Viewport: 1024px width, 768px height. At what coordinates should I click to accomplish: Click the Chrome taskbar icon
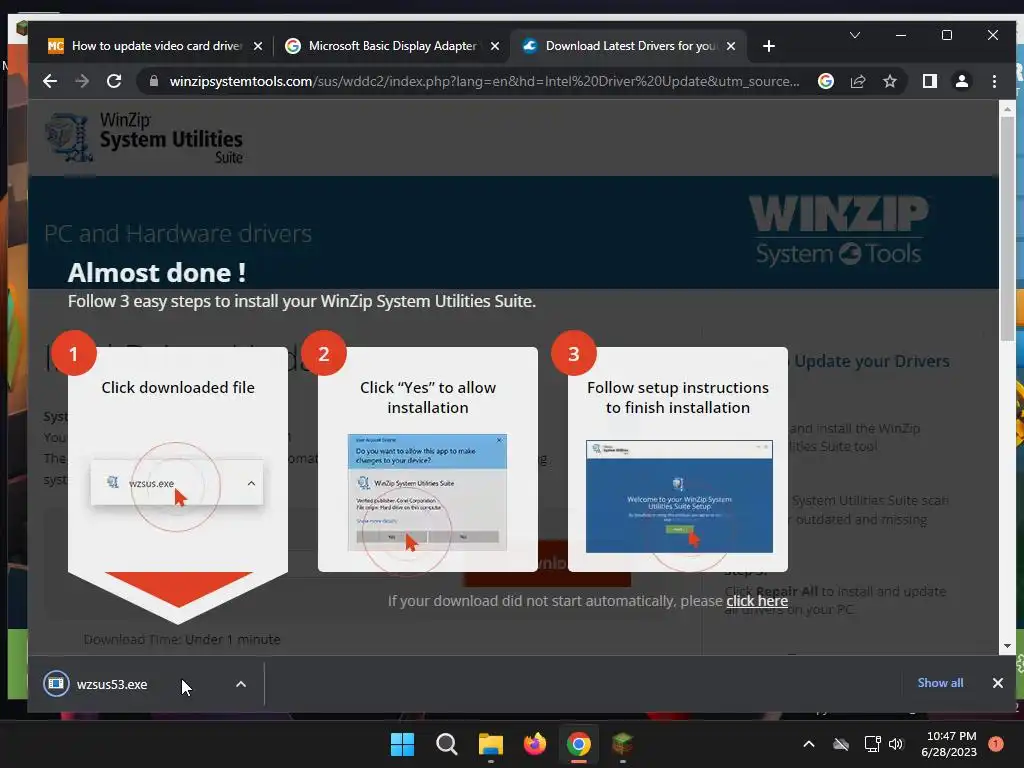coord(579,744)
